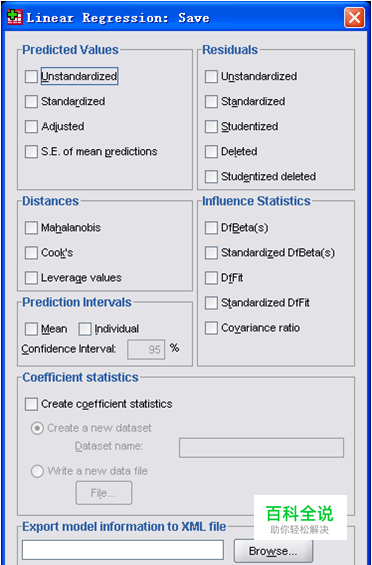This screenshot has width=372, height=565.
Task: Tick the Covariance ratio checkbox
Action: tap(211, 328)
